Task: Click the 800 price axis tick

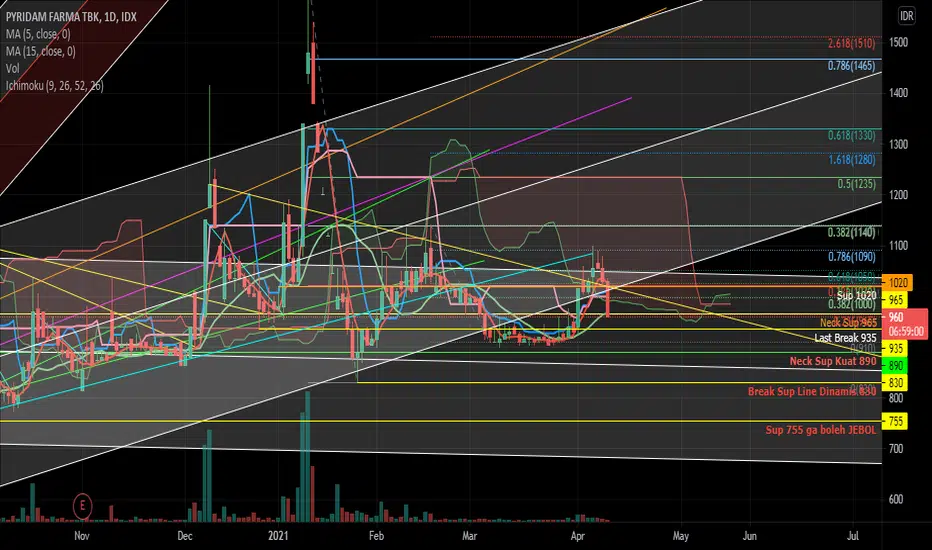Action: coord(896,398)
